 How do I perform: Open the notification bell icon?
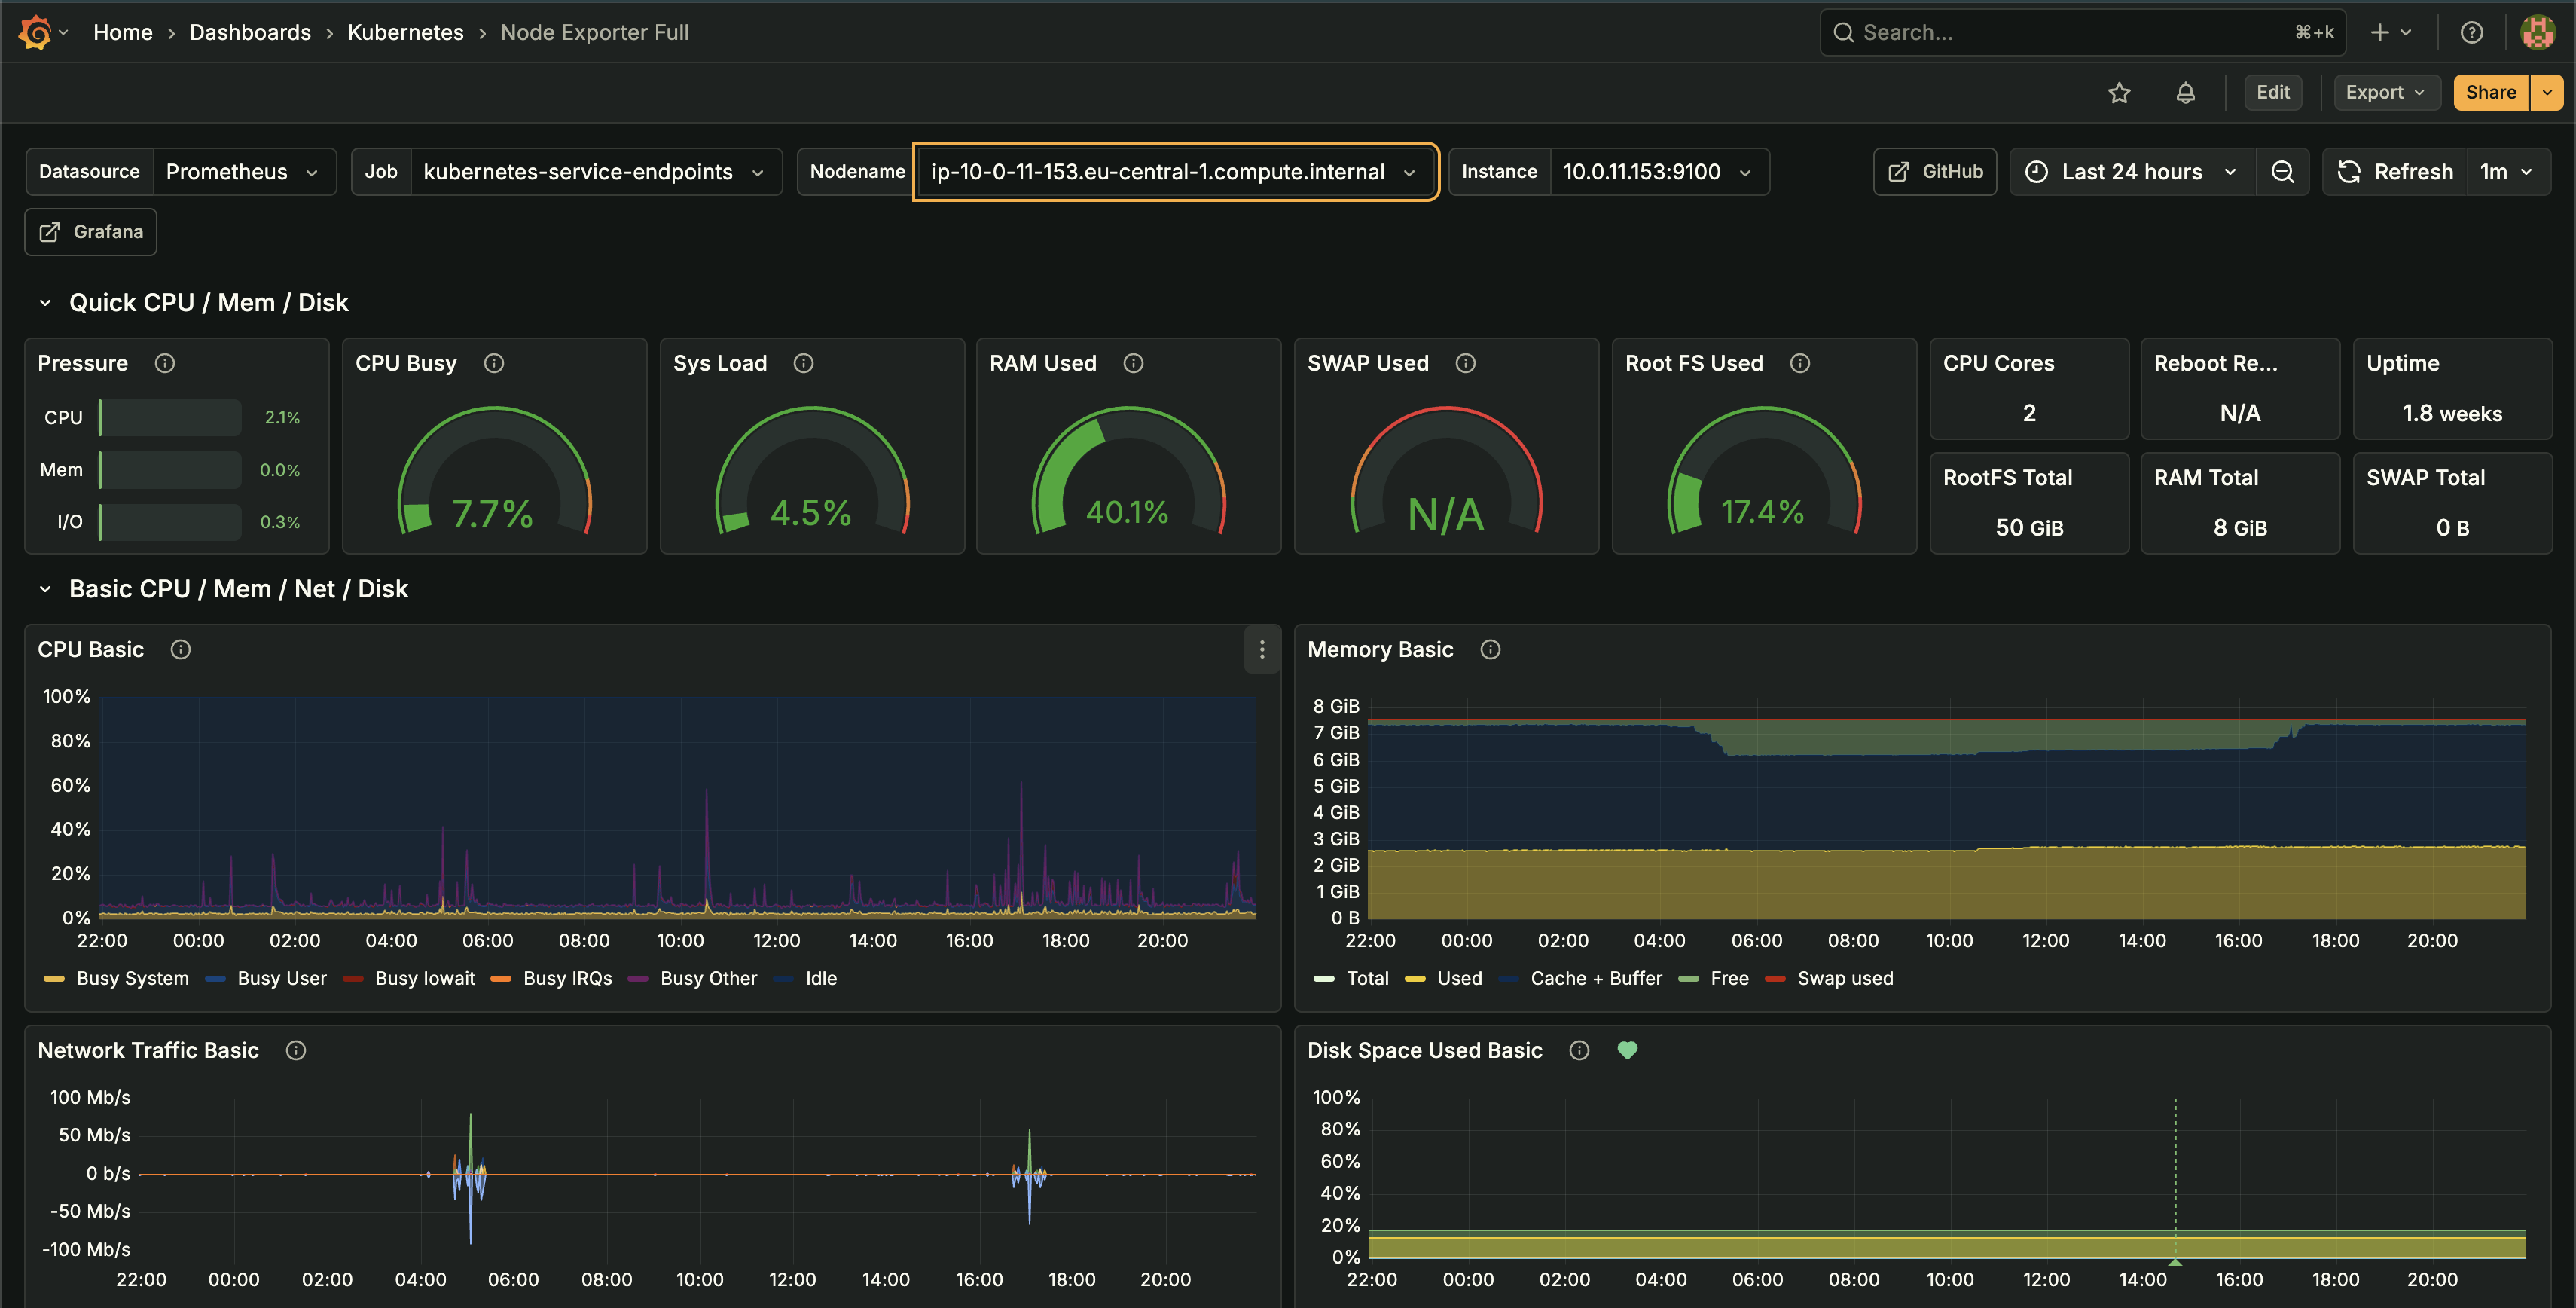tap(2186, 92)
